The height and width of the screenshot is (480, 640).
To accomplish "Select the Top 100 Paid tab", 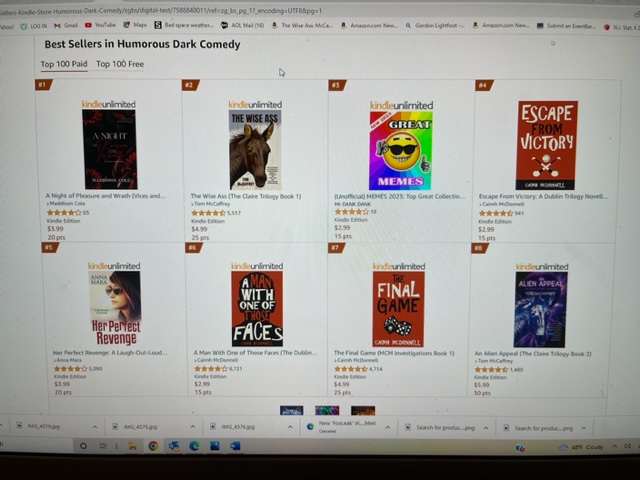I will coord(64,64).
